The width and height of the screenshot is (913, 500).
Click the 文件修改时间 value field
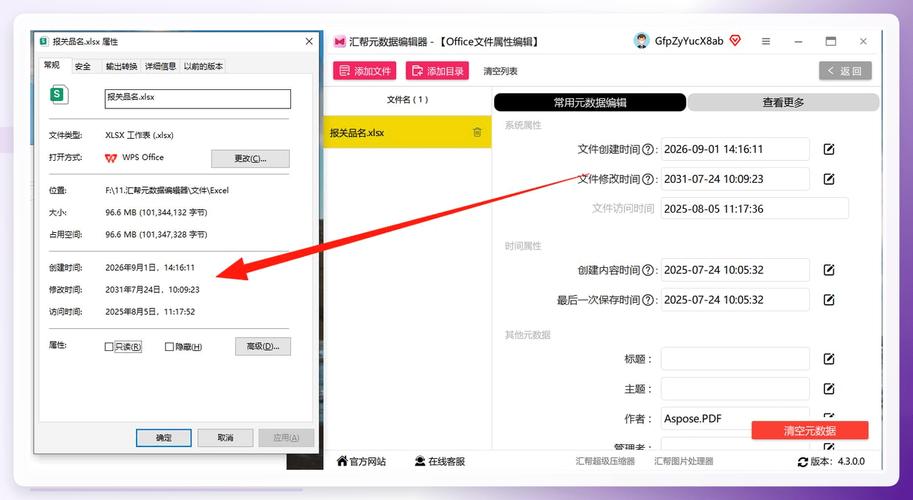click(x=735, y=179)
